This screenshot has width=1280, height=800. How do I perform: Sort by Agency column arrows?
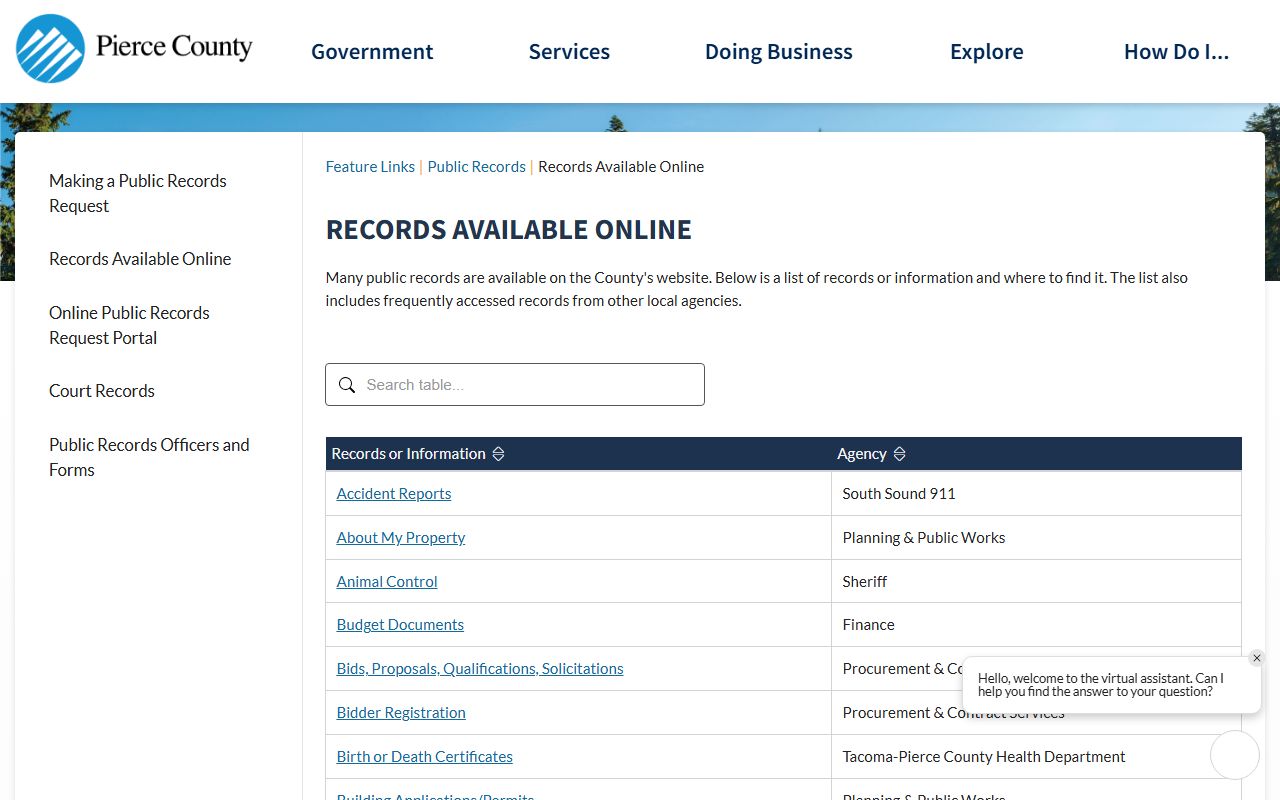click(899, 454)
